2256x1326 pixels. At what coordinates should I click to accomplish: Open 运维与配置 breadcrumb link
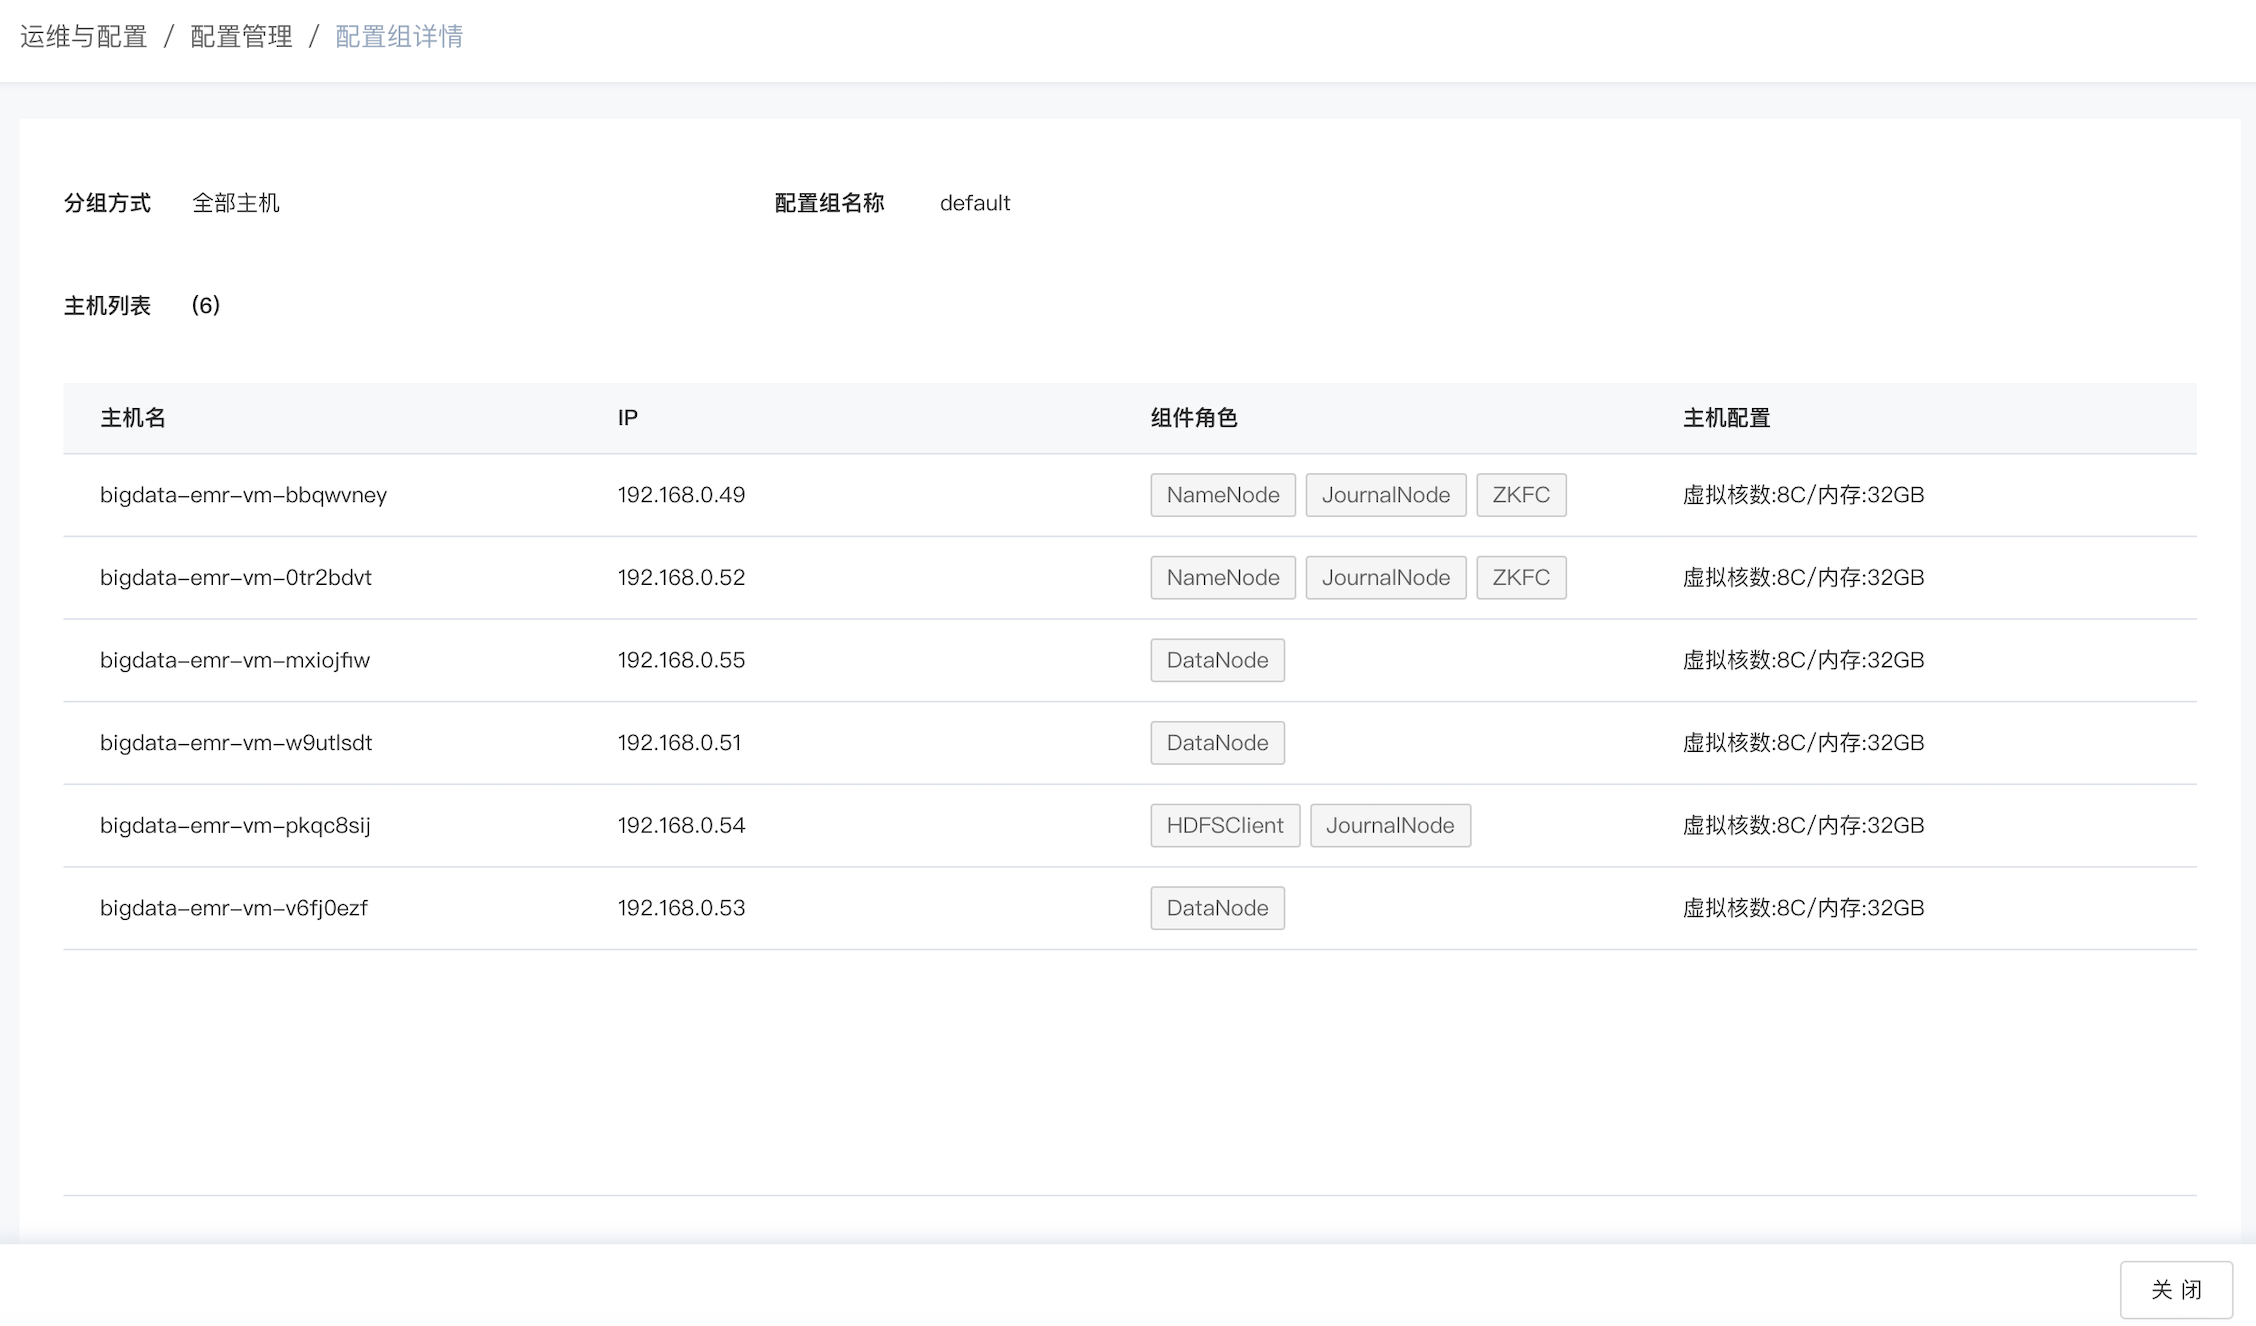coord(84,37)
